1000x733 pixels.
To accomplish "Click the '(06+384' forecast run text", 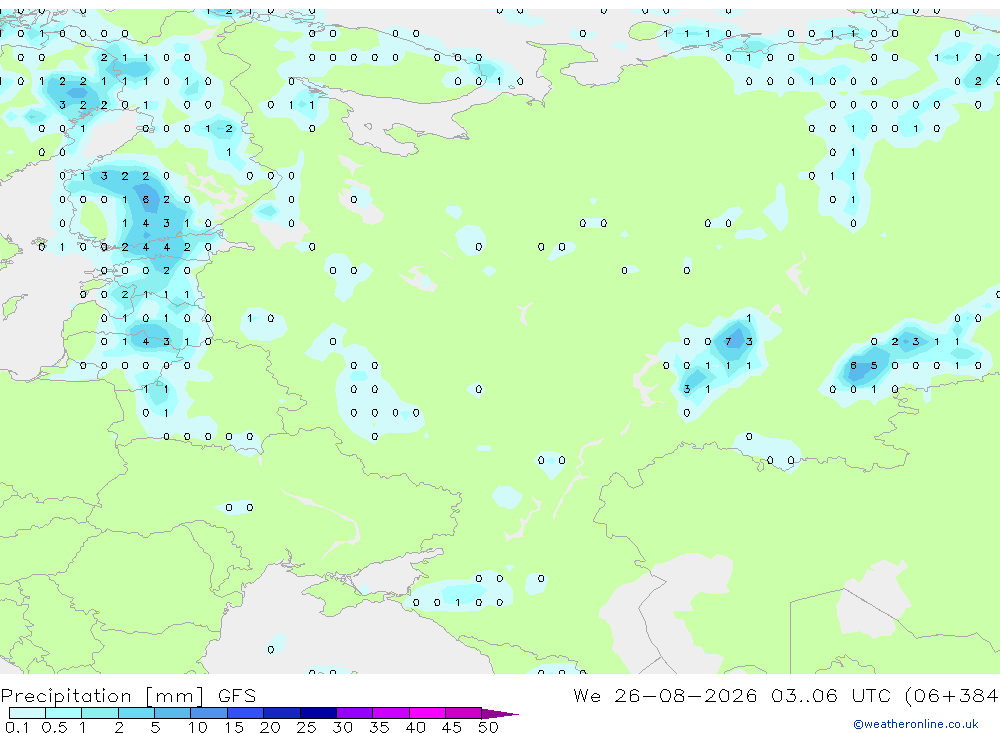I will [x=952, y=695].
